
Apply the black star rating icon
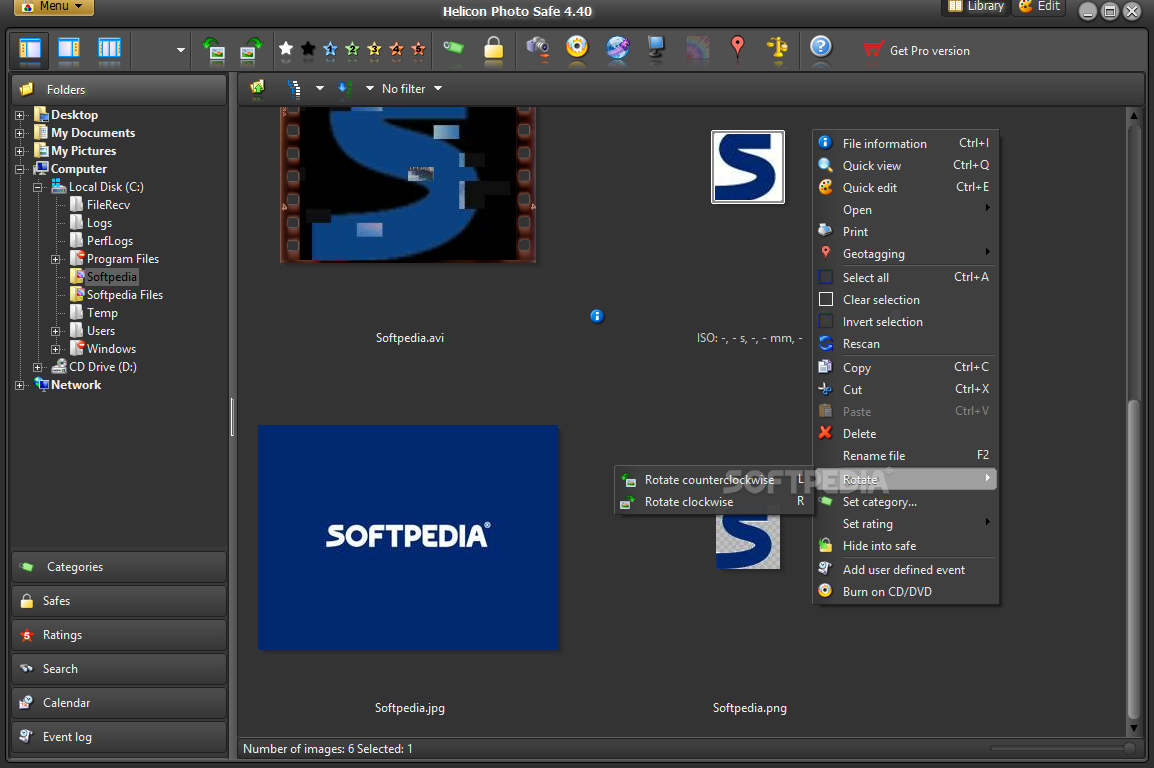308,49
